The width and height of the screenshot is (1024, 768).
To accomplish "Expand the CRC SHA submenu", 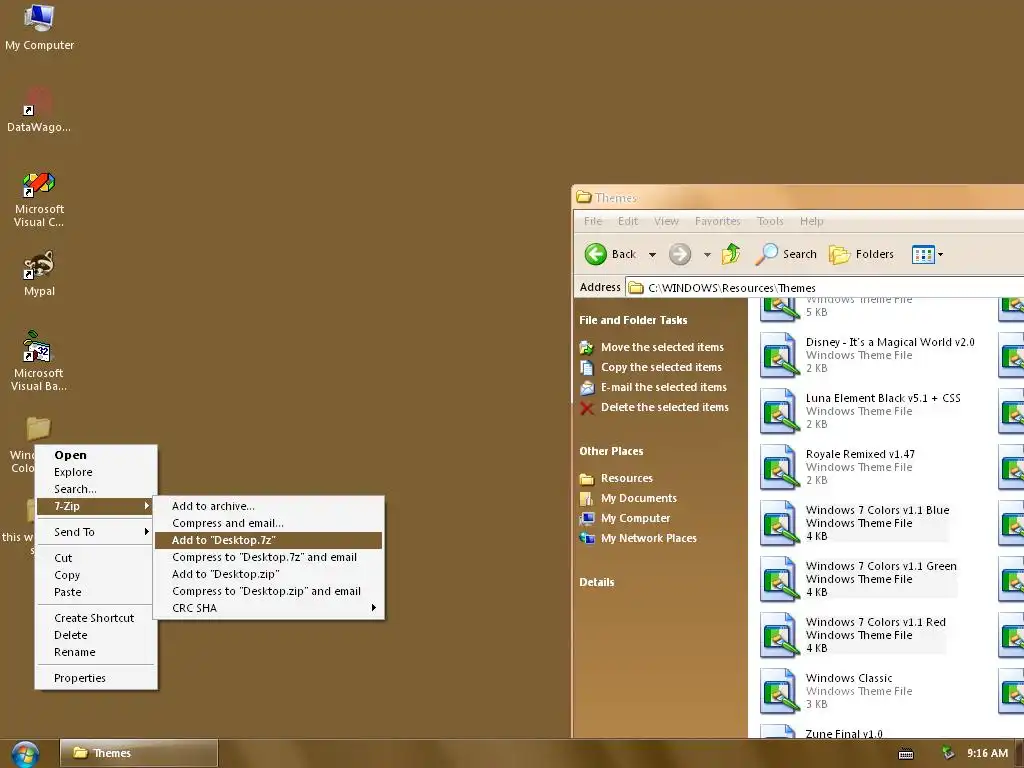I will [268, 608].
